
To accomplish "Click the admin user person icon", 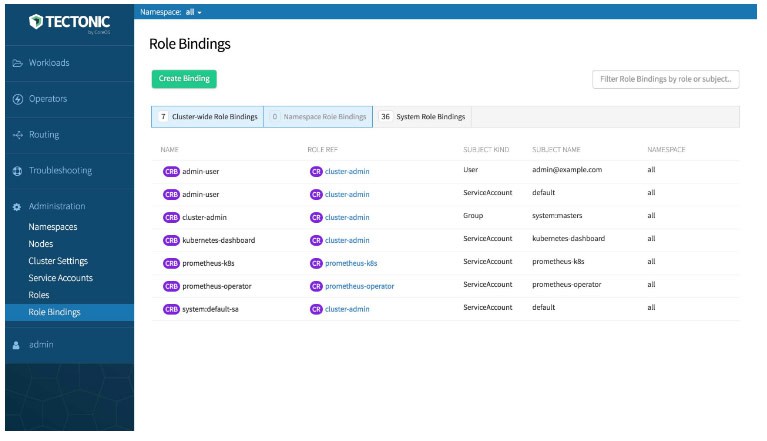I will tap(16, 345).
